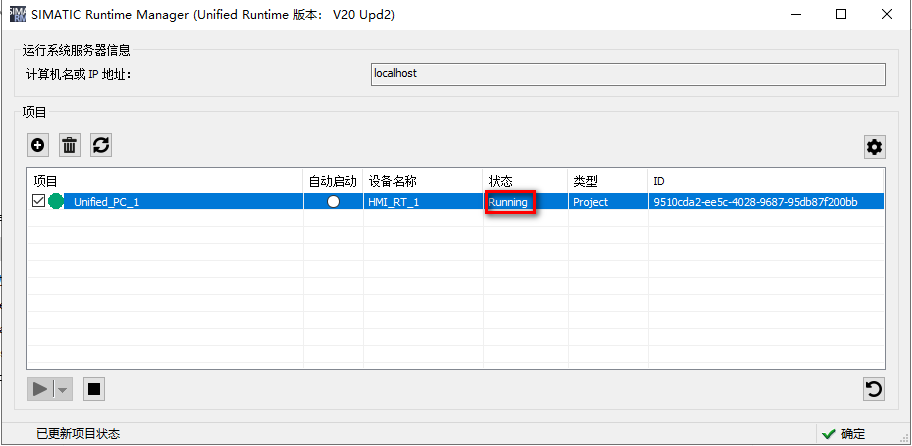Viewport: 912px width, 446px height.
Task: Expand the dropdown arrow beside the play button
Action: 63,389
